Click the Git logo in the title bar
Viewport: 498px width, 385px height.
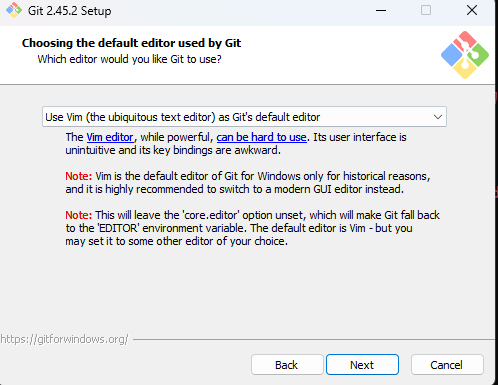(14, 10)
